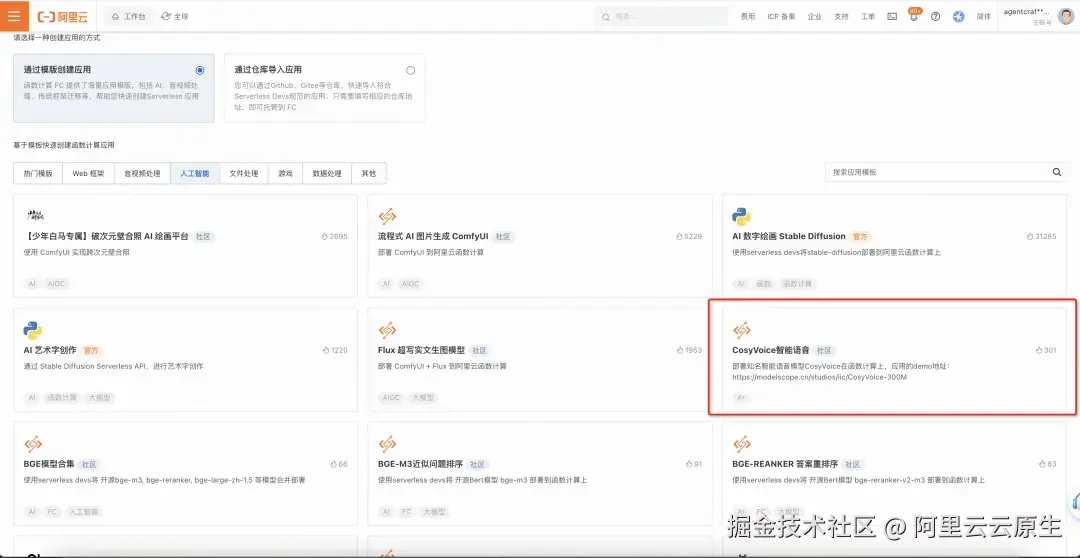The height and width of the screenshot is (558, 1080).
Task: Open 流程式 AI 图片生成 ComfyUI template
Action: 433,236
